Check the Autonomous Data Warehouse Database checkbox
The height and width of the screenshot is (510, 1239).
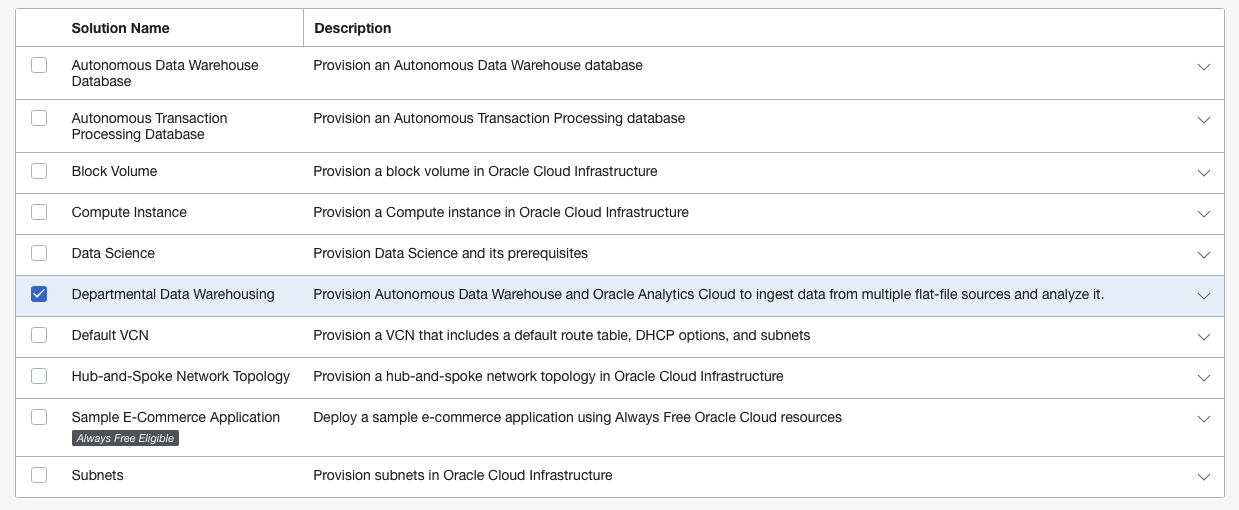(39, 65)
